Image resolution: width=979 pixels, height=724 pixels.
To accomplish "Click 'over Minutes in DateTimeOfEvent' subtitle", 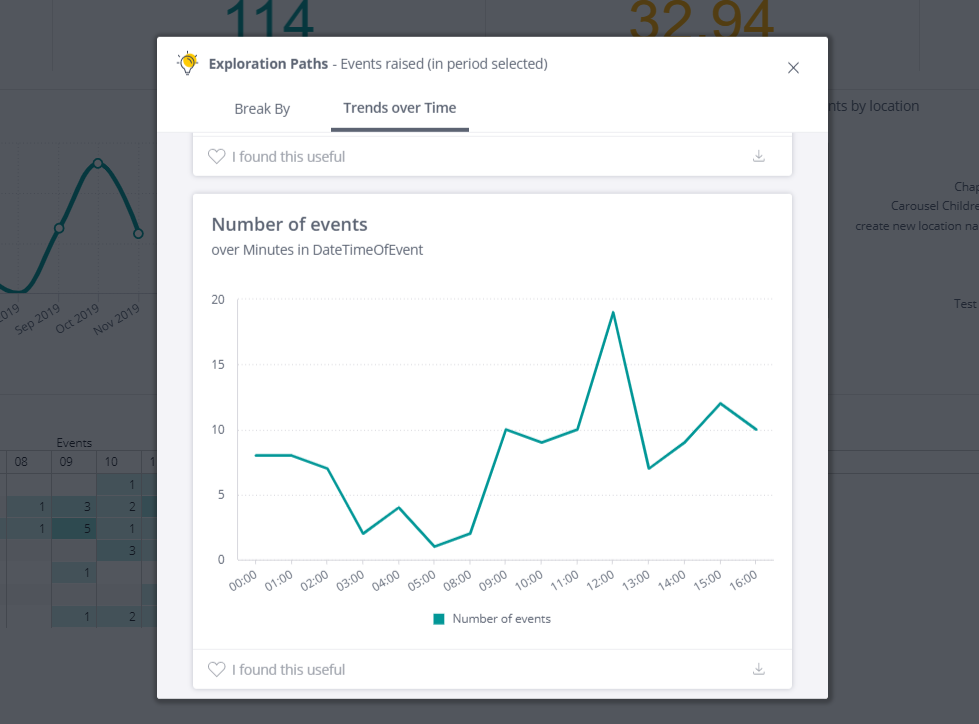I will (317, 250).
